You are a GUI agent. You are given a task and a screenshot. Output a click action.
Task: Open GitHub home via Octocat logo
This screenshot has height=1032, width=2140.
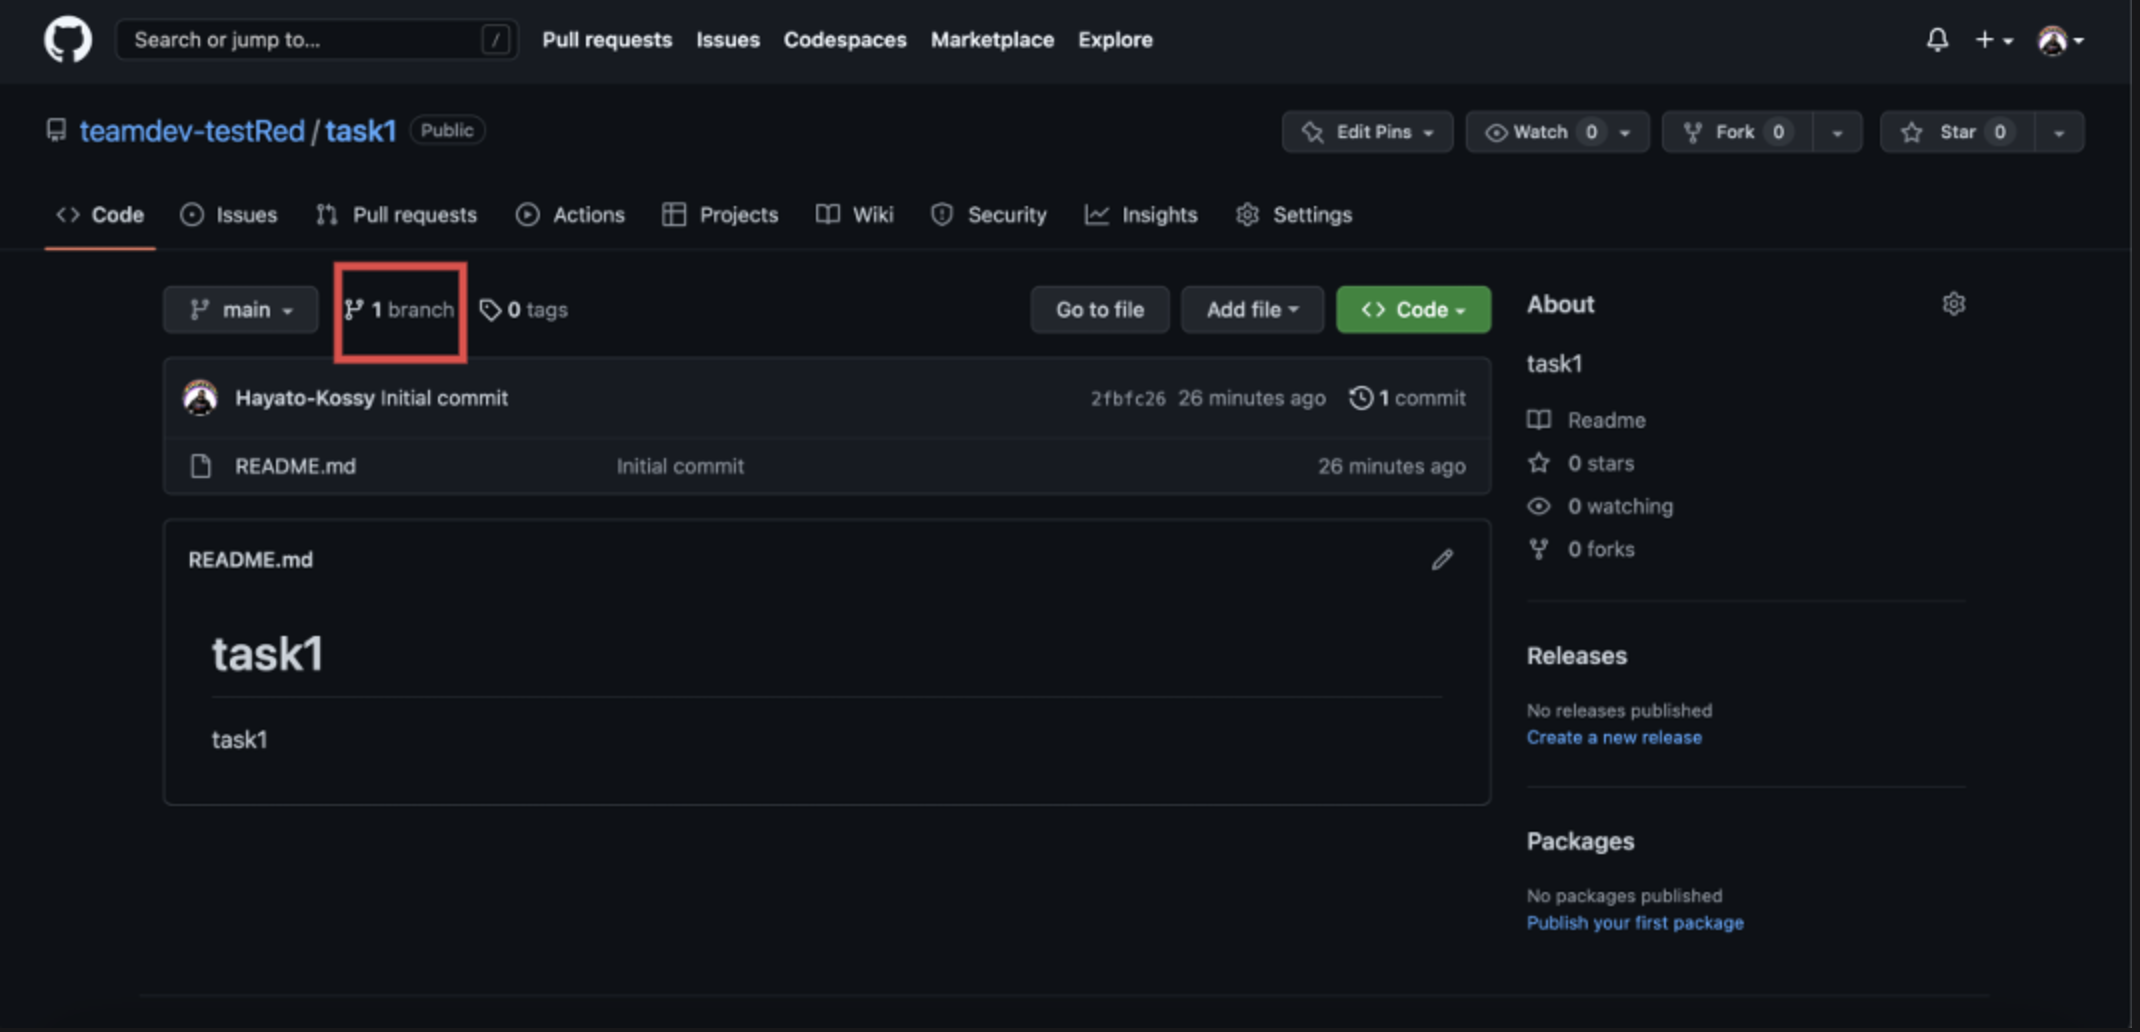pos(67,39)
